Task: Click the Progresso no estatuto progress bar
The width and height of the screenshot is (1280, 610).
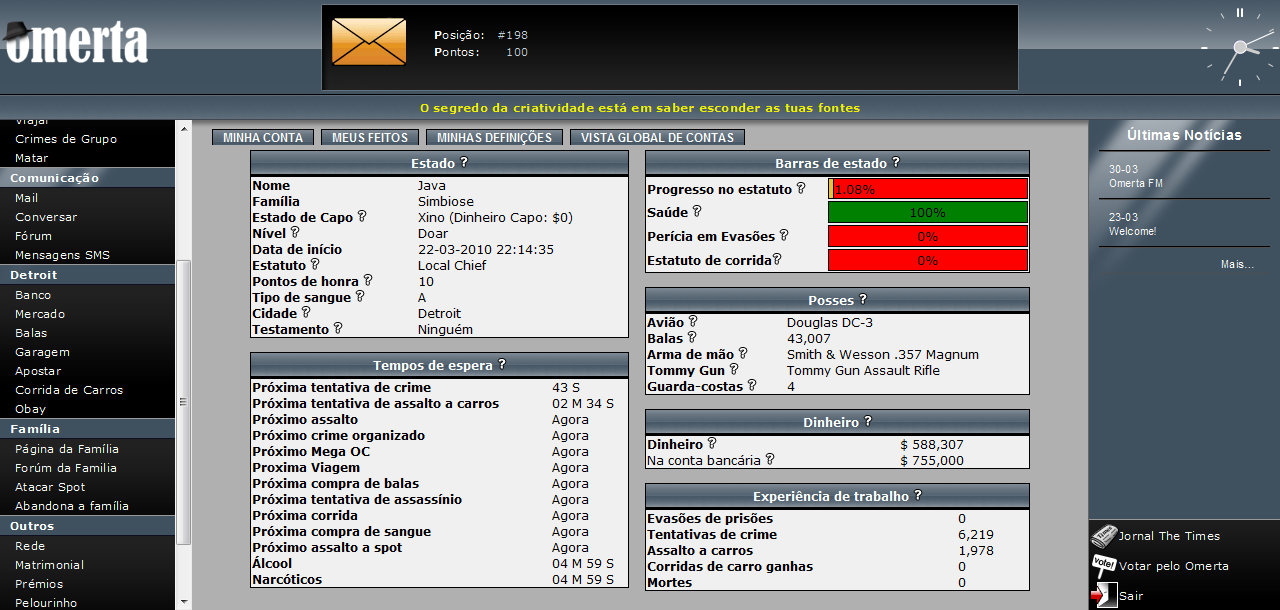Action: tap(928, 189)
